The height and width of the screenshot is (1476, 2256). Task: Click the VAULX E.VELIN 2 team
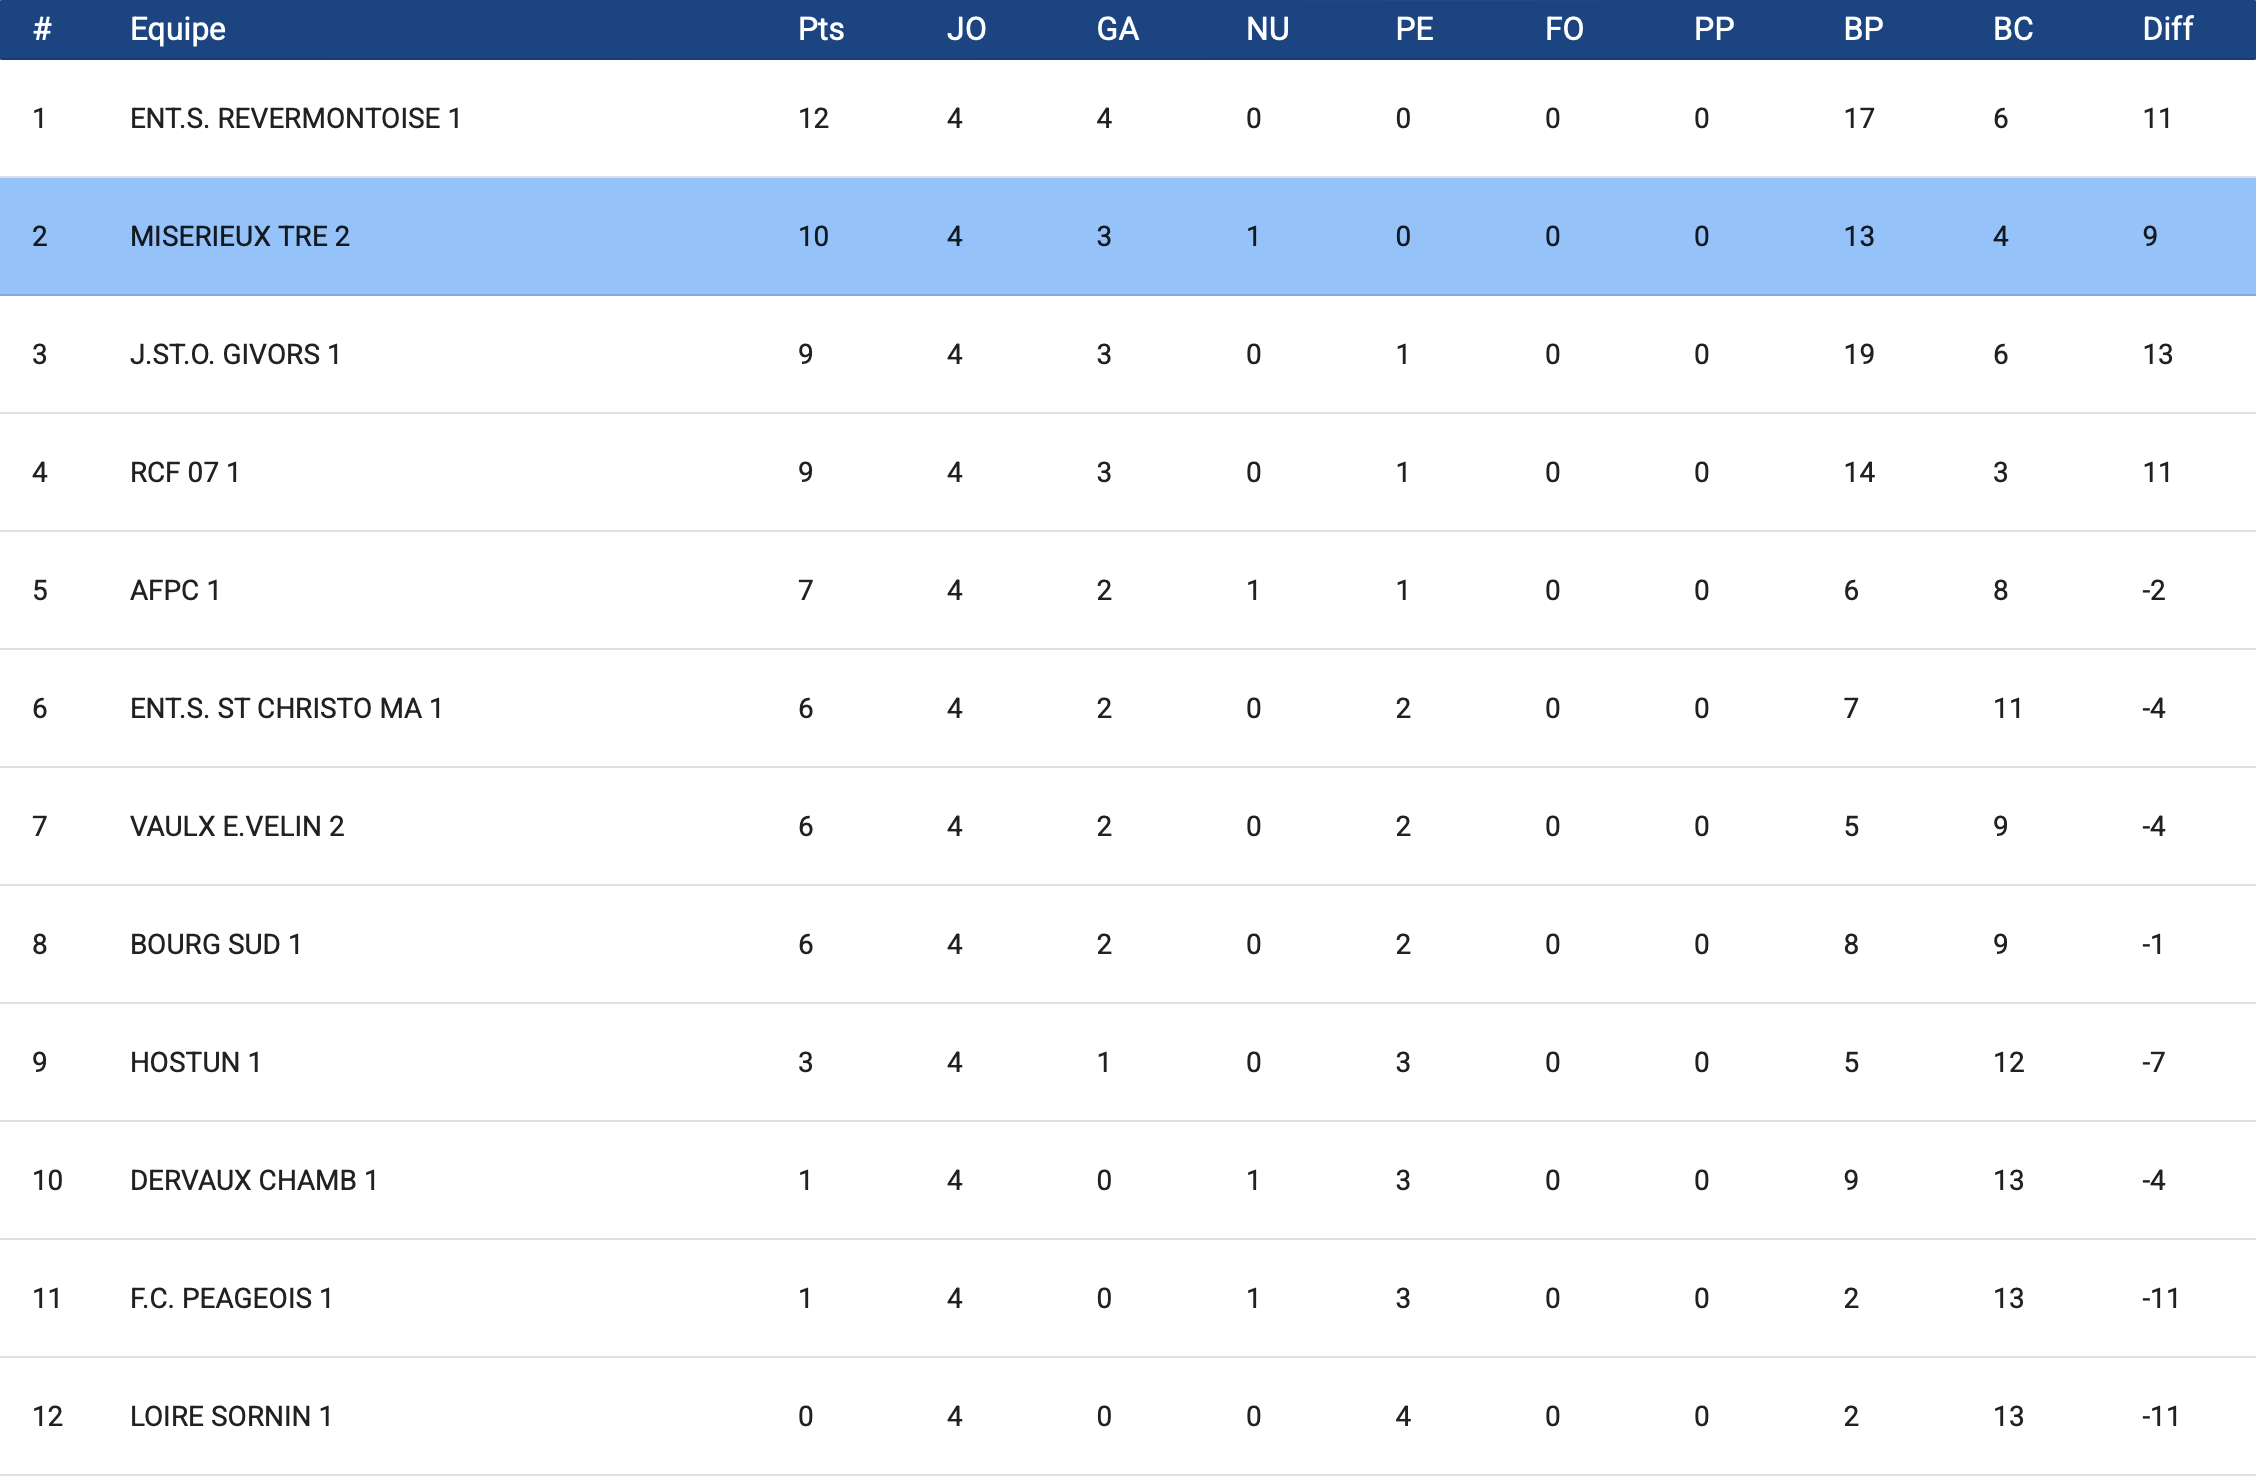[237, 827]
